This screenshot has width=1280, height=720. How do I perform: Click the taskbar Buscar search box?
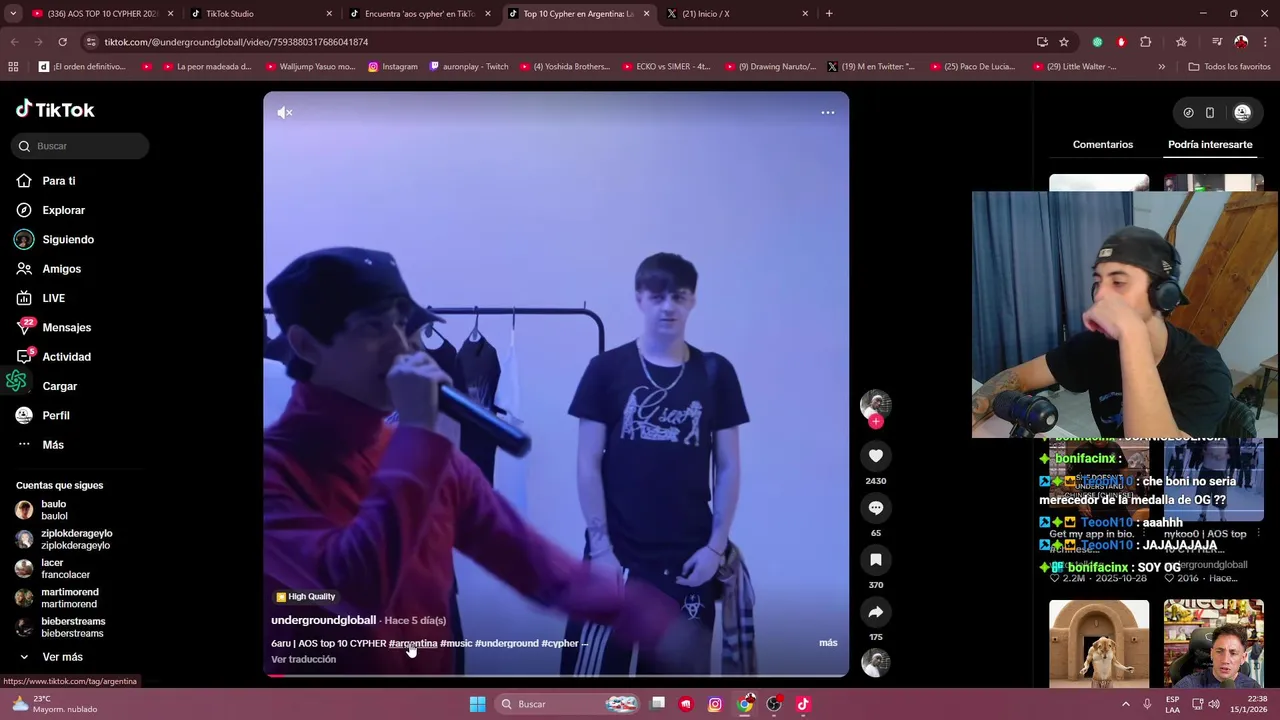tap(568, 704)
